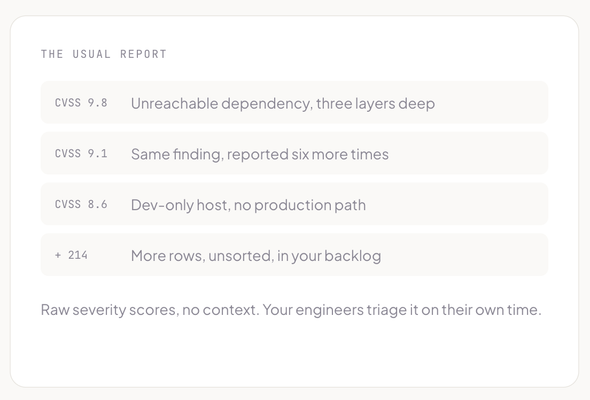Click the 'Raw severity scores, no context.' sentence

click(x=150, y=310)
